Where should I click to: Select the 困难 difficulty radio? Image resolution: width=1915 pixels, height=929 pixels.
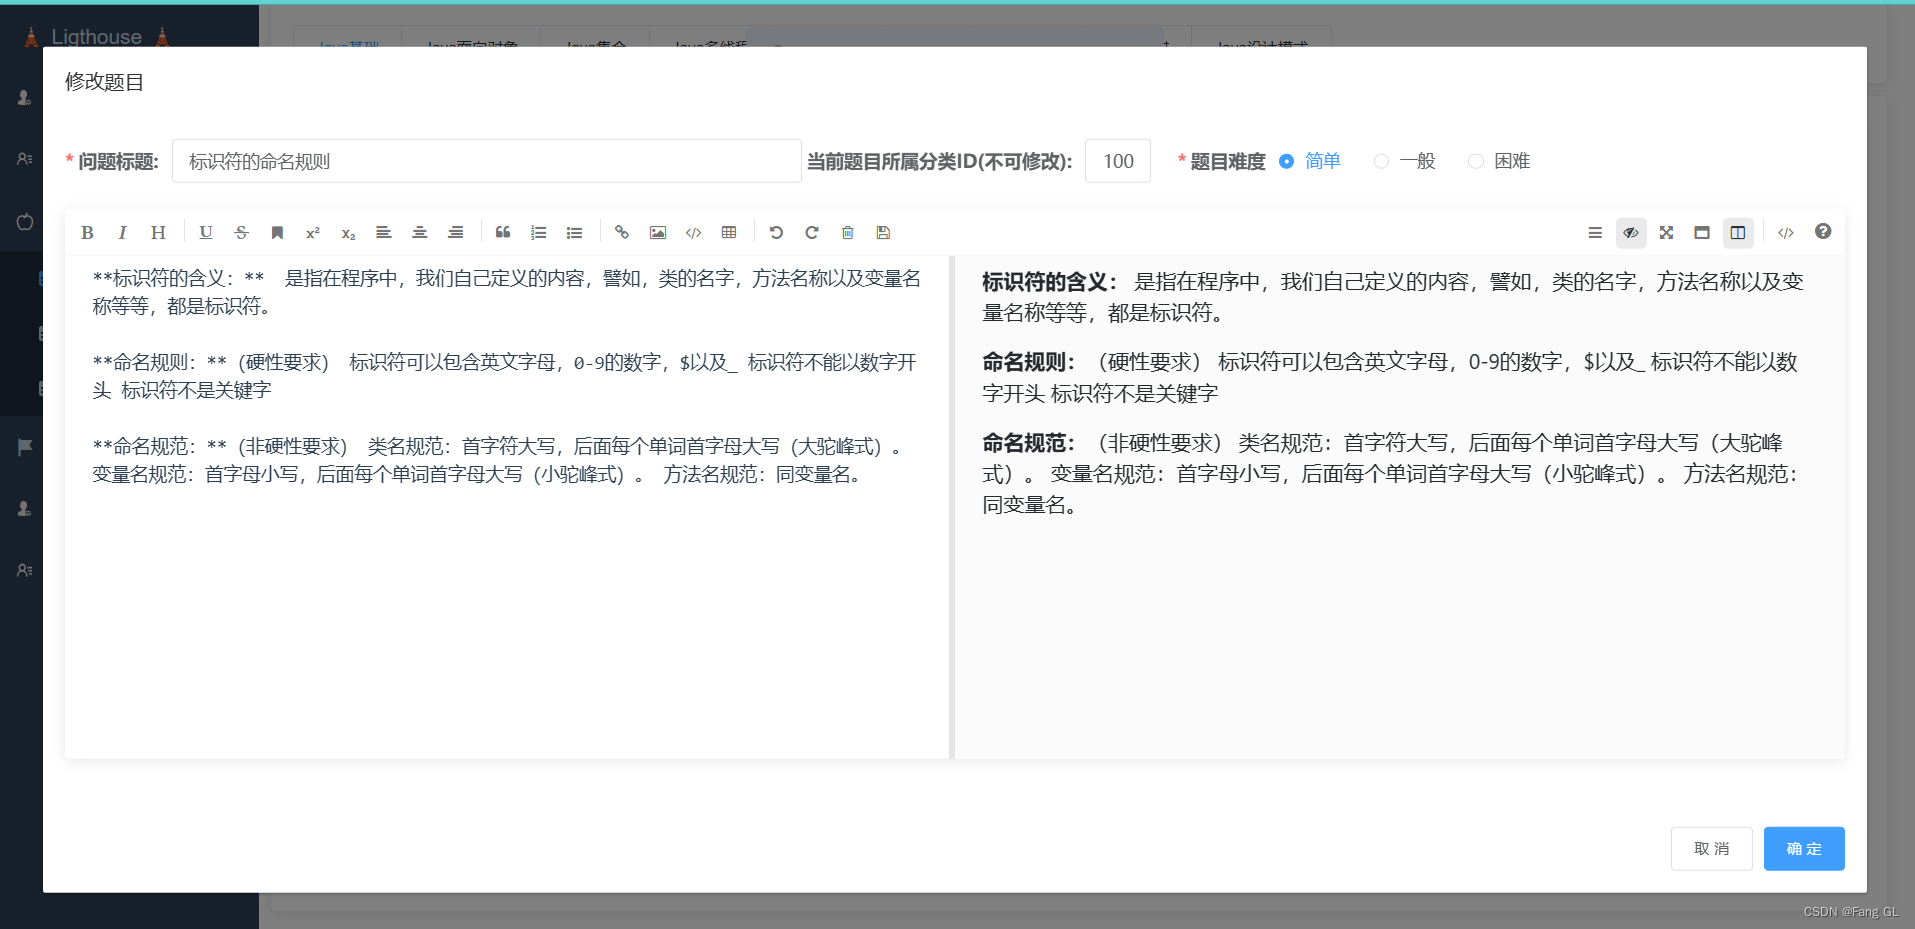click(1475, 161)
